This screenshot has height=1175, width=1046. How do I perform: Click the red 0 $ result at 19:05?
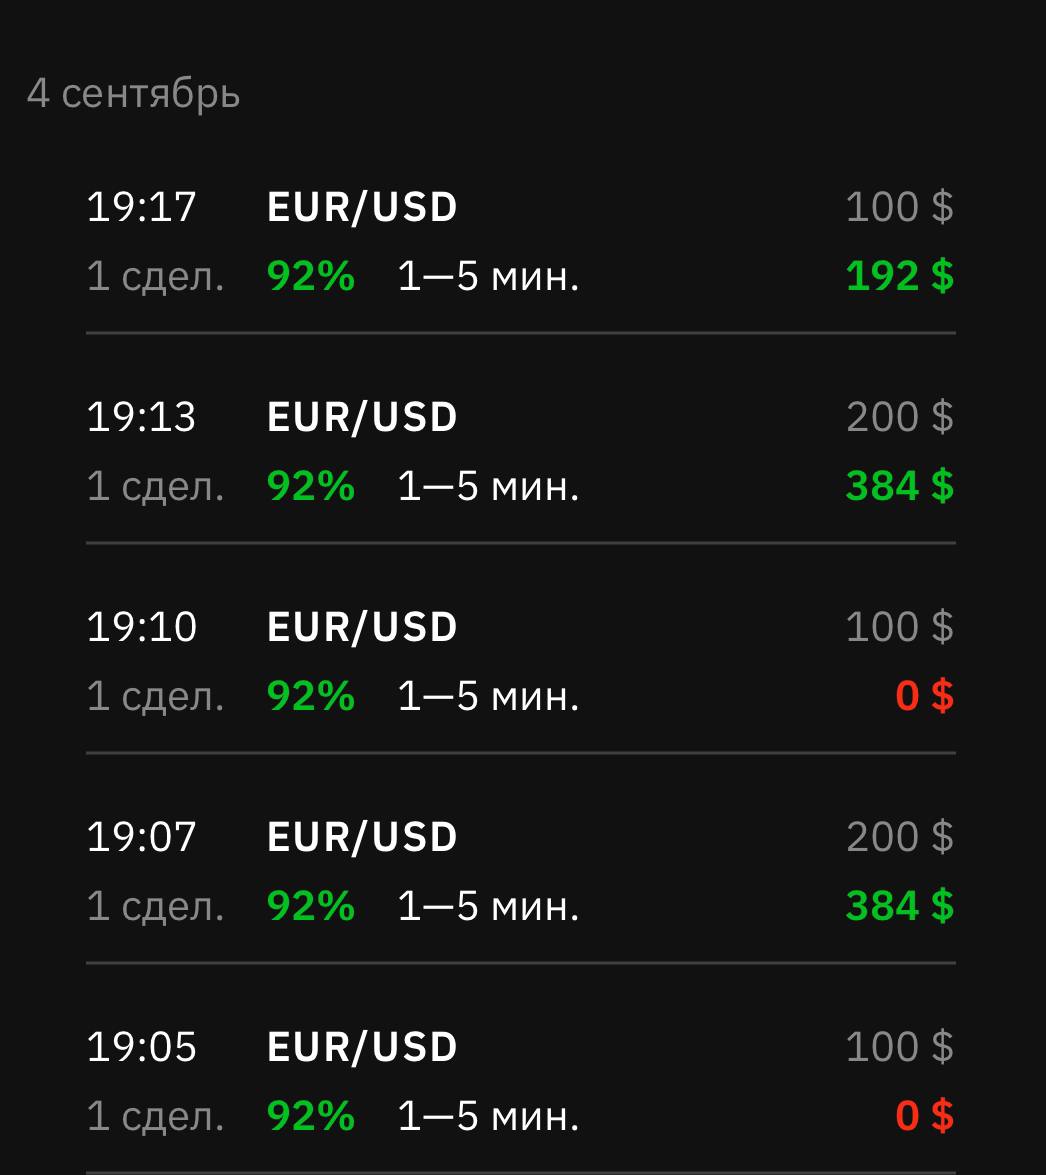click(x=924, y=1116)
